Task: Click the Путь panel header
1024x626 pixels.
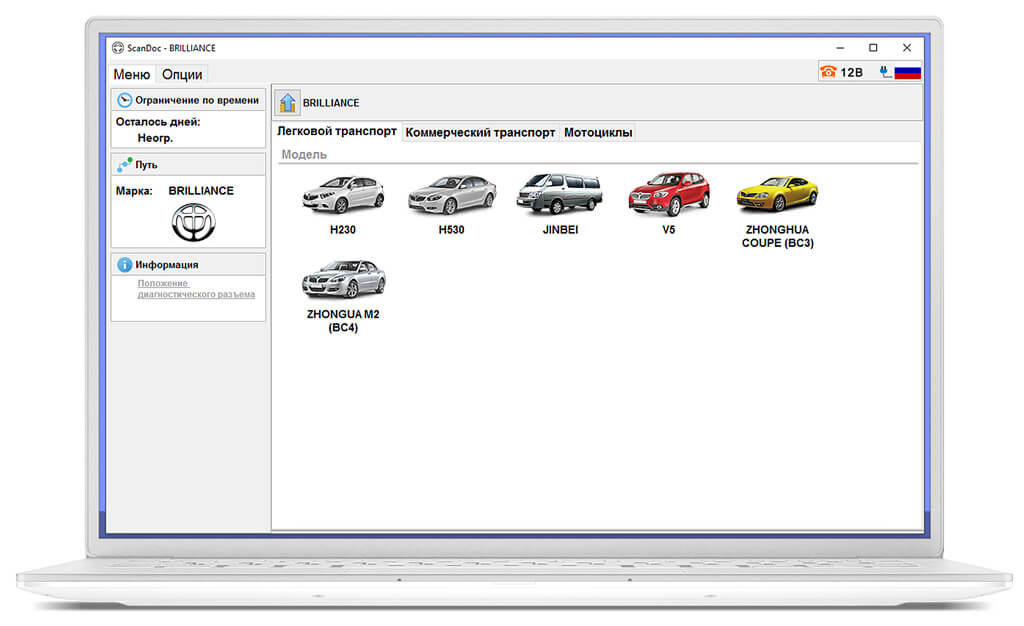Action: 188,164
